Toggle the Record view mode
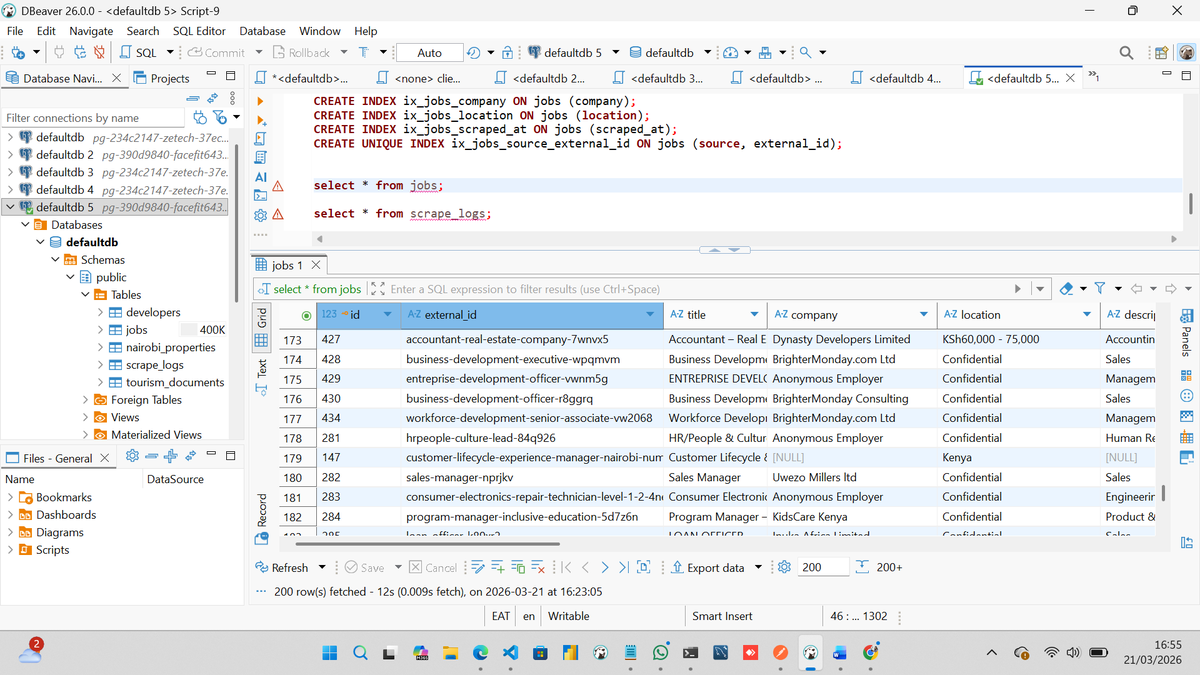This screenshot has width=1200, height=675. pyautogui.click(x=262, y=517)
